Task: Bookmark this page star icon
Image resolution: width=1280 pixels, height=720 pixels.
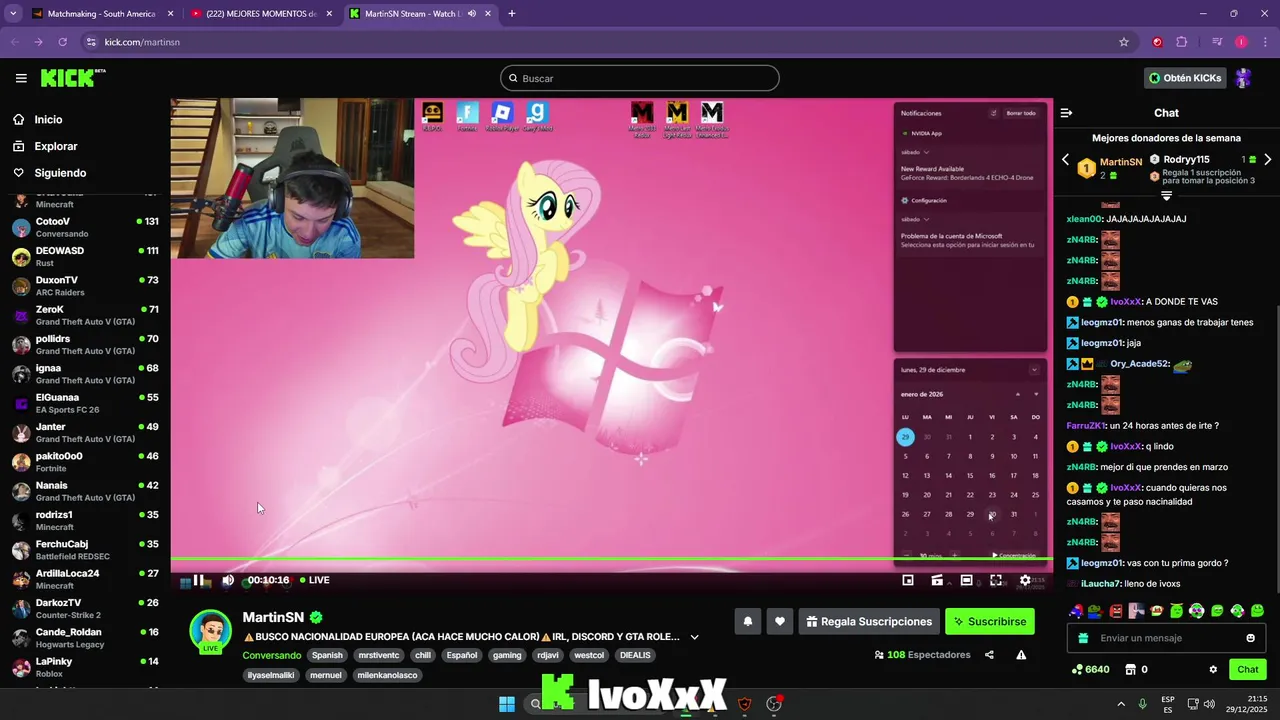Action: [1124, 42]
